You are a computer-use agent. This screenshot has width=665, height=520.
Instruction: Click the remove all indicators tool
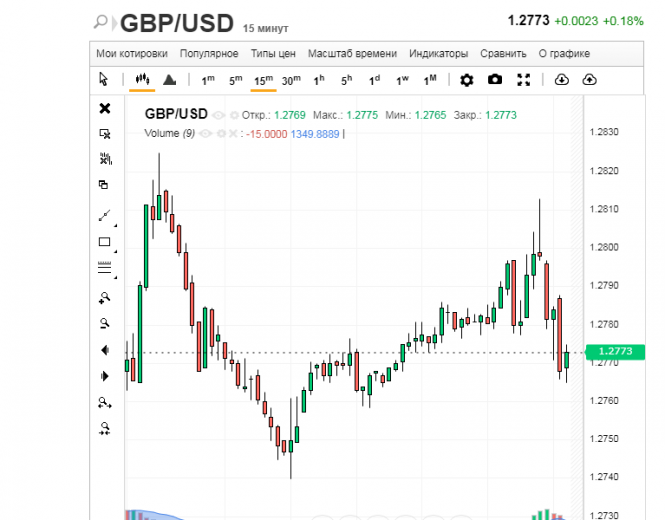(x=105, y=159)
